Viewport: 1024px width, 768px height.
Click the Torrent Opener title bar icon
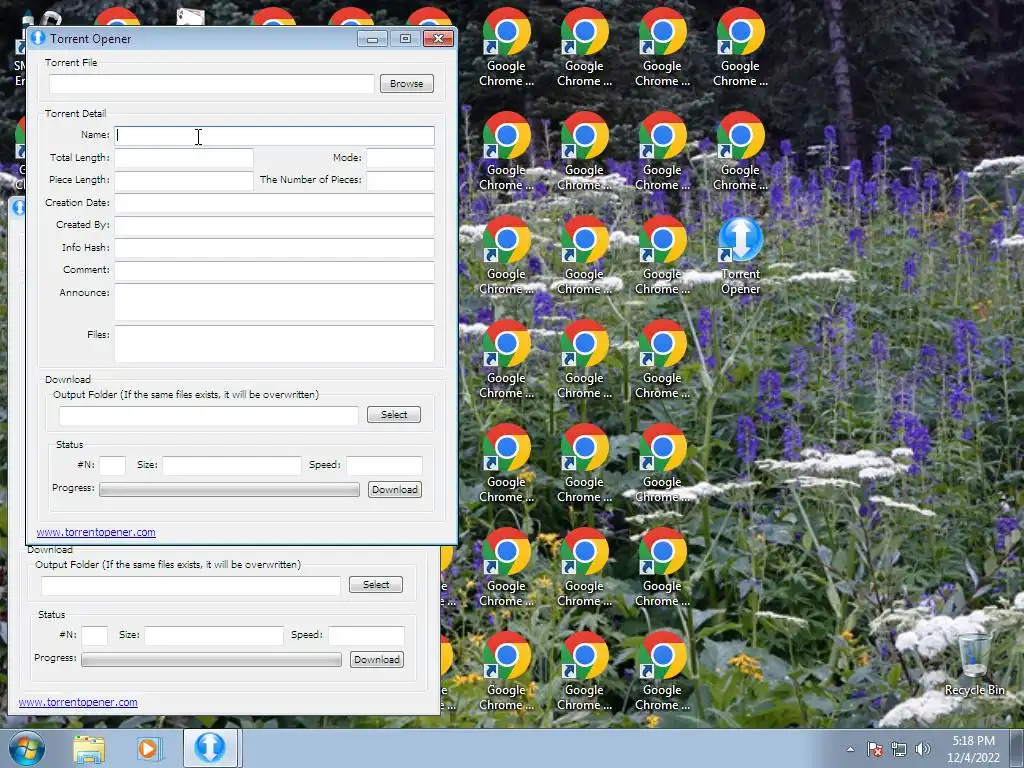tap(38, 38)
